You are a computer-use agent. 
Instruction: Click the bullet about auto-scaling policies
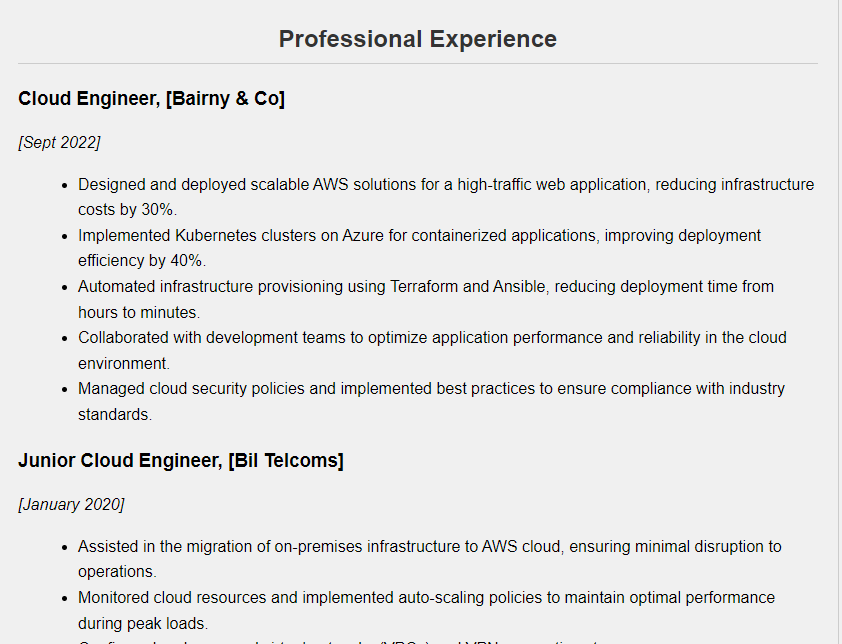pos(426,598)
